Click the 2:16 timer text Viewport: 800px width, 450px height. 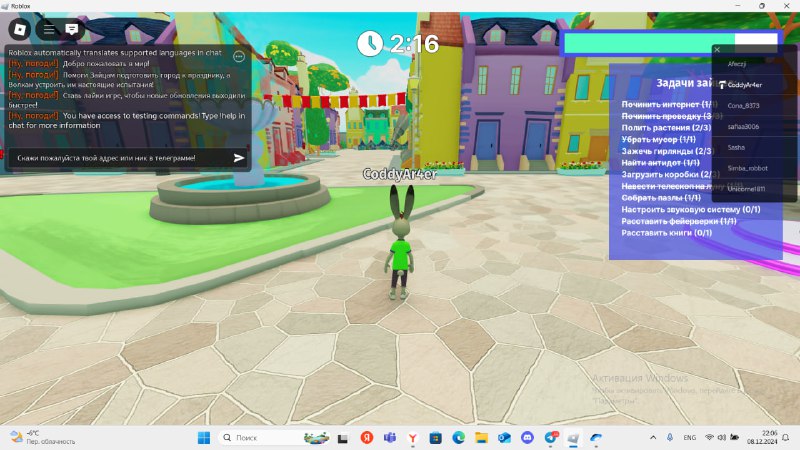click(x=414, y=44)
